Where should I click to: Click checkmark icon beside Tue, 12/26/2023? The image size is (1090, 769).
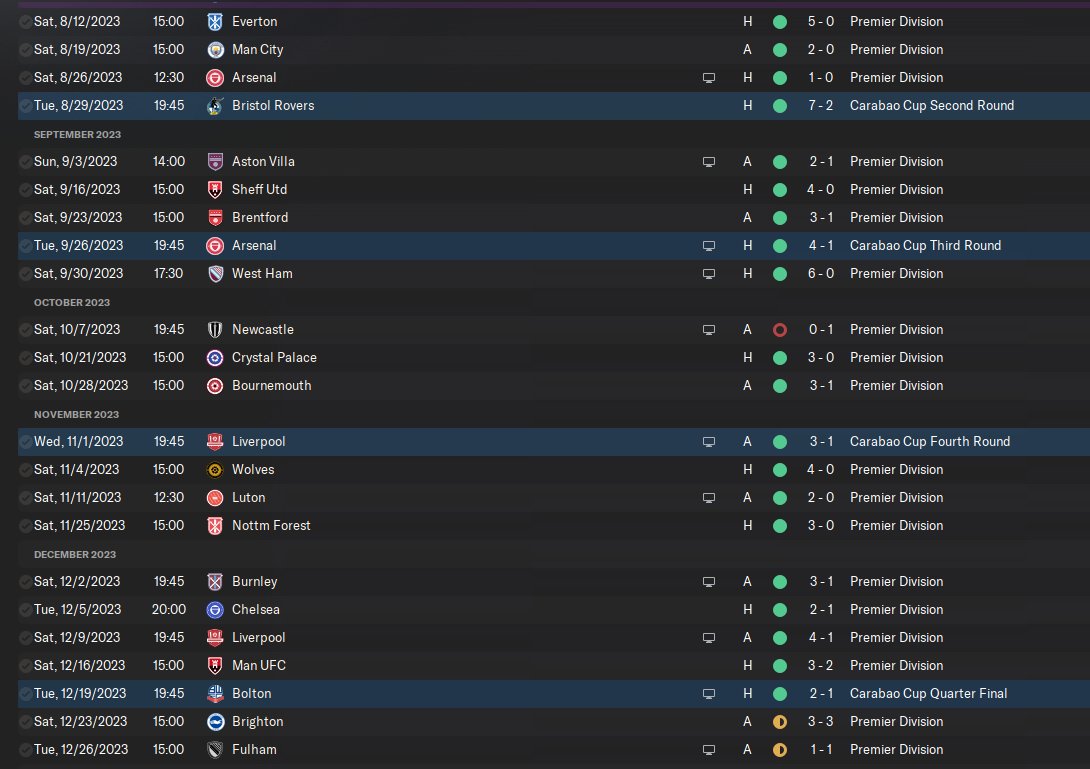click(x=25, y=749)
